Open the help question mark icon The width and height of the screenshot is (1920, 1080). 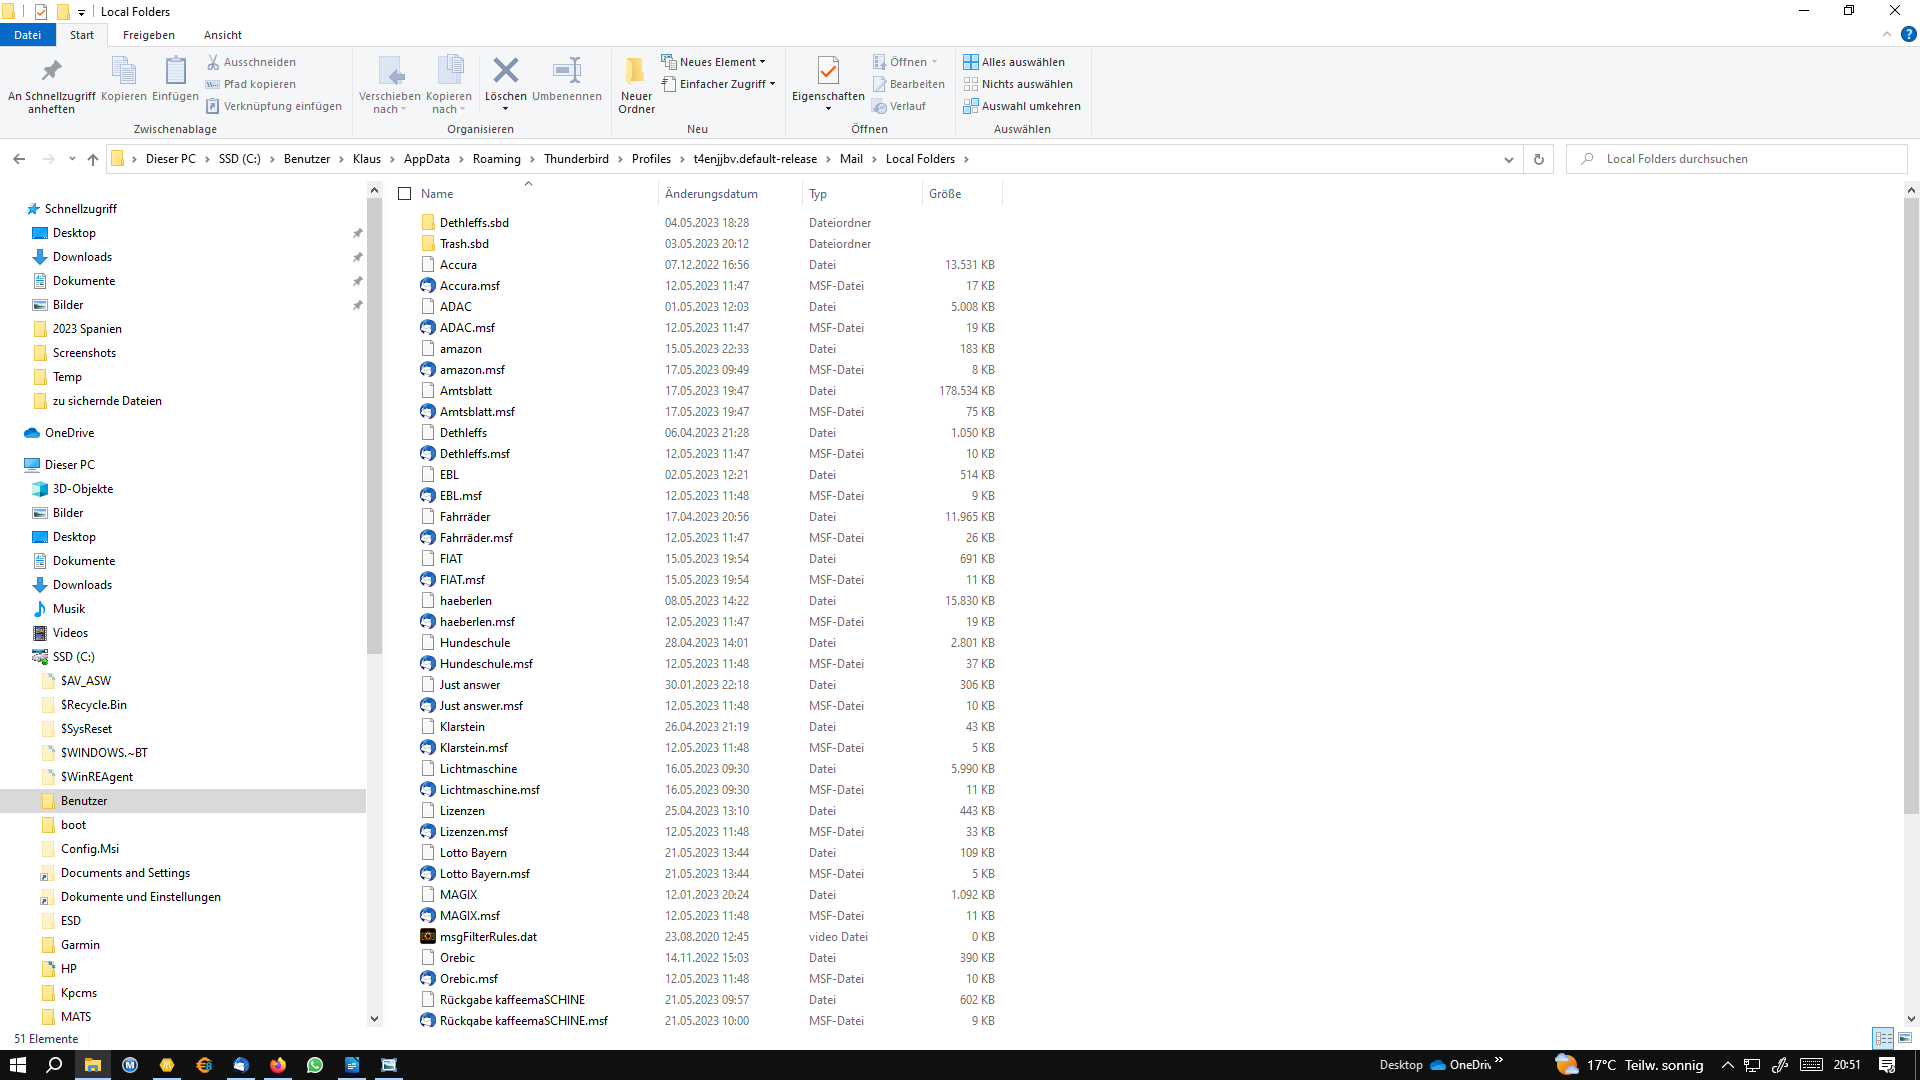[x=1909, y=34]
